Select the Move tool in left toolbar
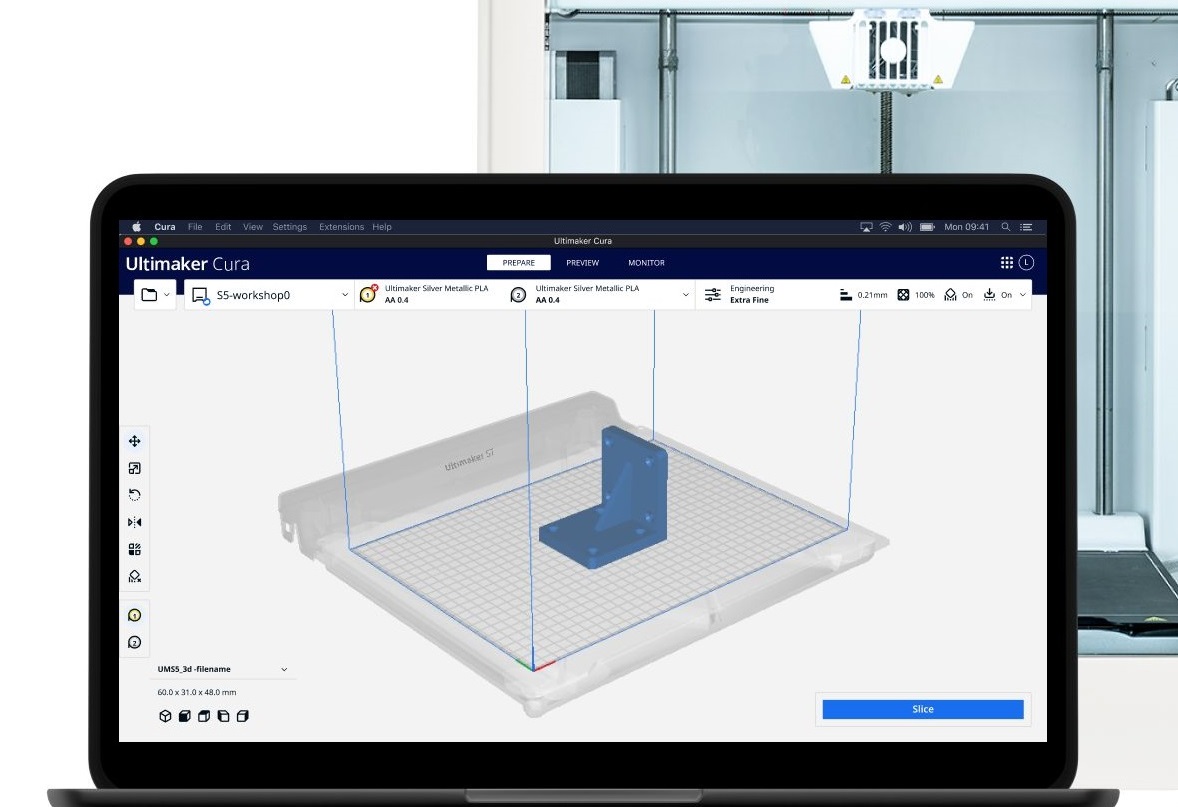 point(134,441)
